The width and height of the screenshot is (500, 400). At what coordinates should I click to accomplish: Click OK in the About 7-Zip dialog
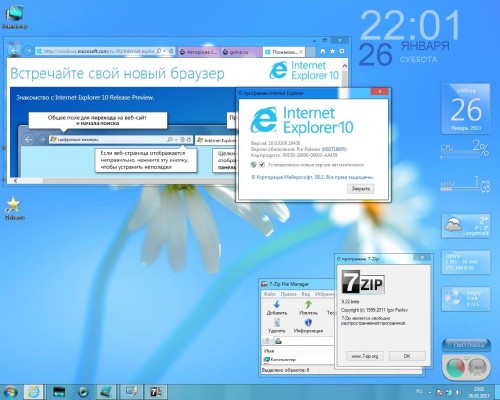pos(407,356)
